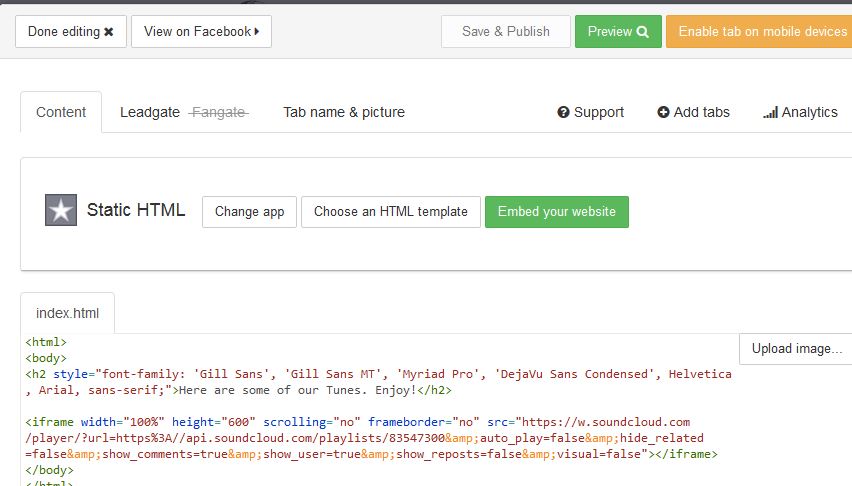Switch to the Content tab
This screenshot has height=486, width=852.
[61, 112]
